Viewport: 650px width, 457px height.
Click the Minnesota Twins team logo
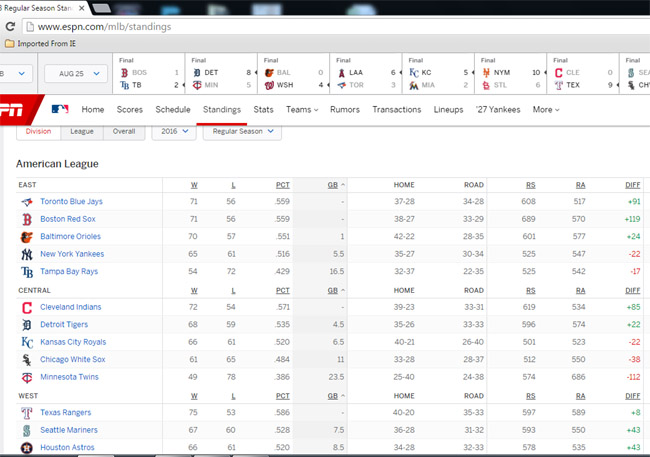point(27,377)
